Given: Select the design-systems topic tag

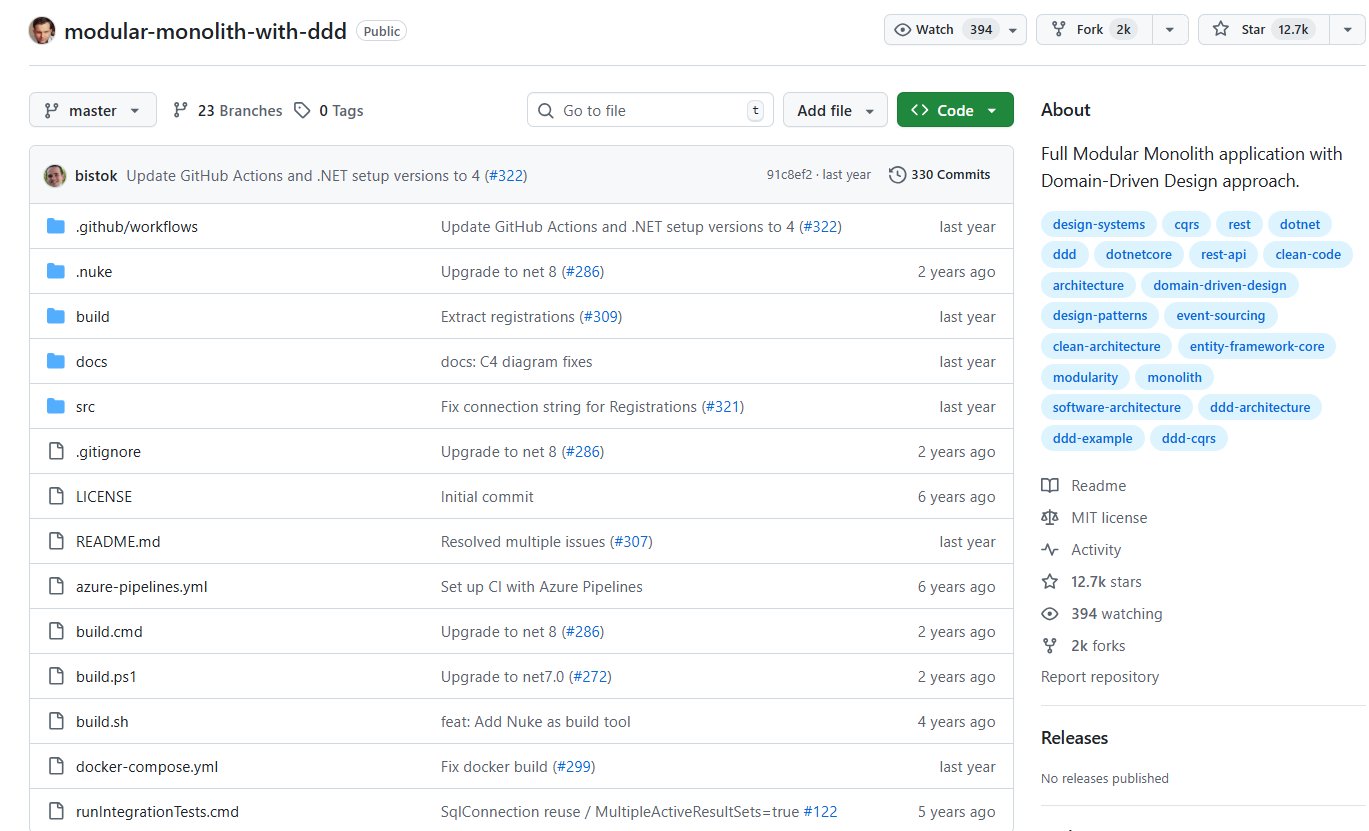Looking at the screenshot, I should click(x=1099, y=224).
